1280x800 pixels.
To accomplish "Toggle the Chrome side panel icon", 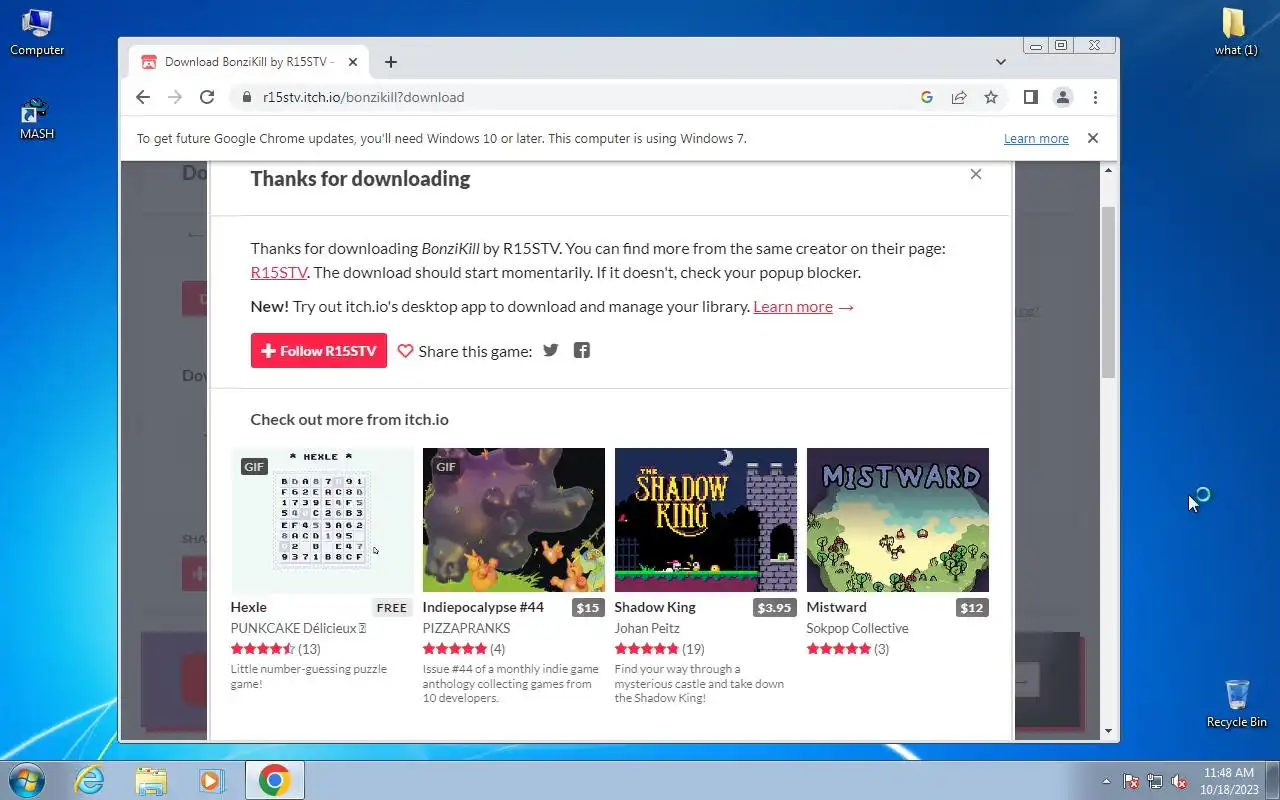I will (1030, 97).
